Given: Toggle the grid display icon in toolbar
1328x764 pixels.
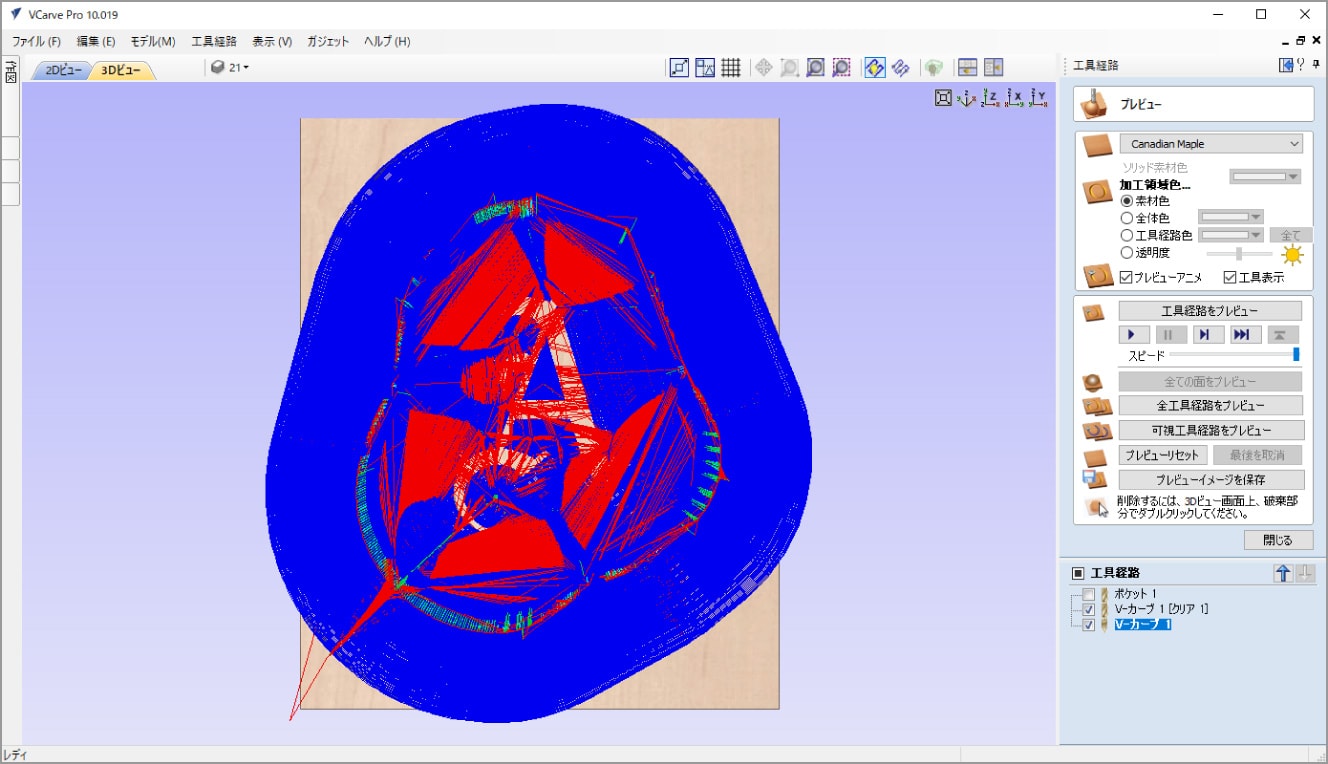Looking at the screenshot, I should [731, 68].
